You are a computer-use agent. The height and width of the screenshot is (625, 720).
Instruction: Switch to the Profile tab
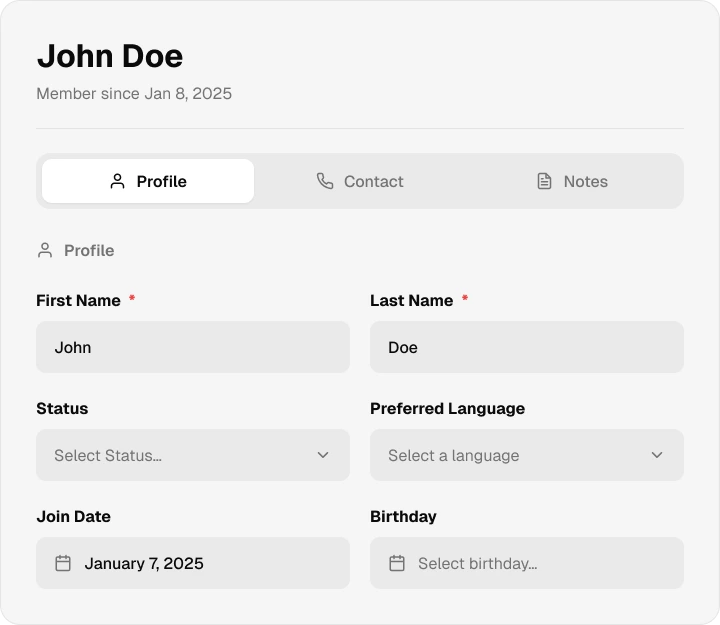148,181
